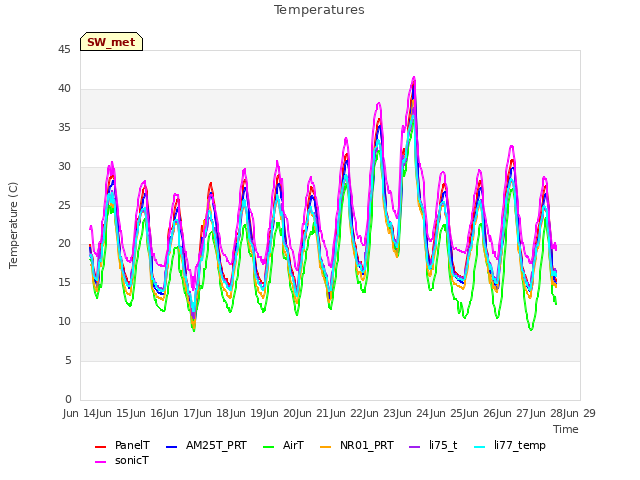Screen dimensions: 640x480
Task: Click the 20 y-axis tick value
Action: coord(64,244)
